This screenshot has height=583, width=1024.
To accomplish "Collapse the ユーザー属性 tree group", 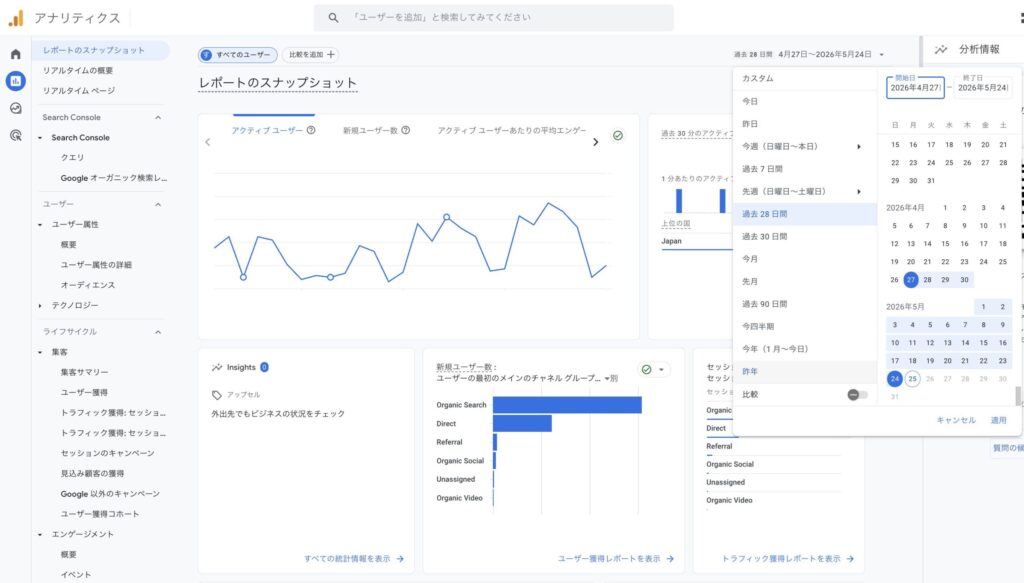I will tap(40, 225).
